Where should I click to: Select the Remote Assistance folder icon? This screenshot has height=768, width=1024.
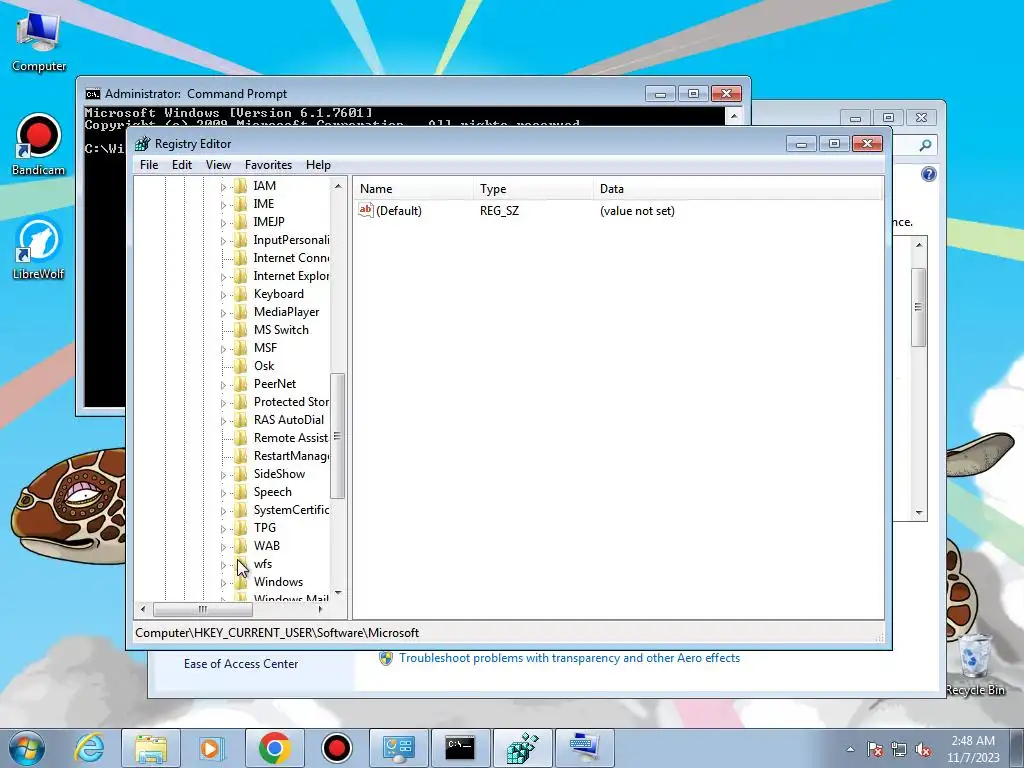click(x=240, y=438)
